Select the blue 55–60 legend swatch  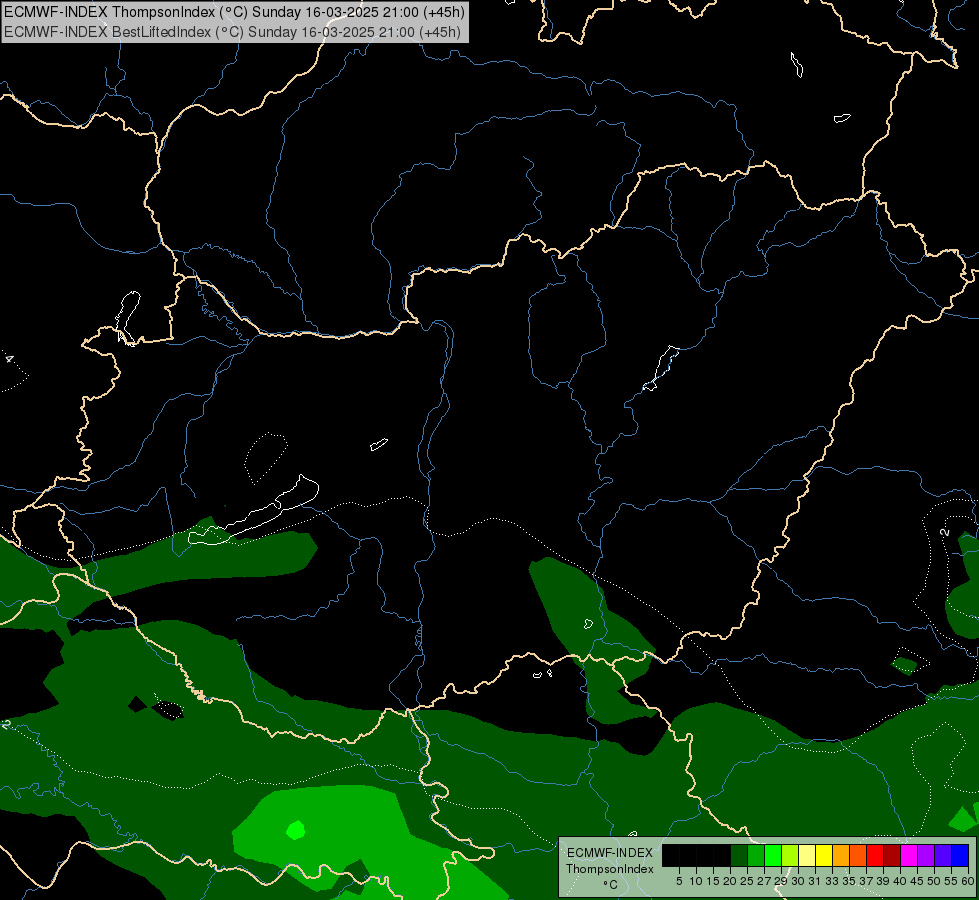(x=959, y=856)
